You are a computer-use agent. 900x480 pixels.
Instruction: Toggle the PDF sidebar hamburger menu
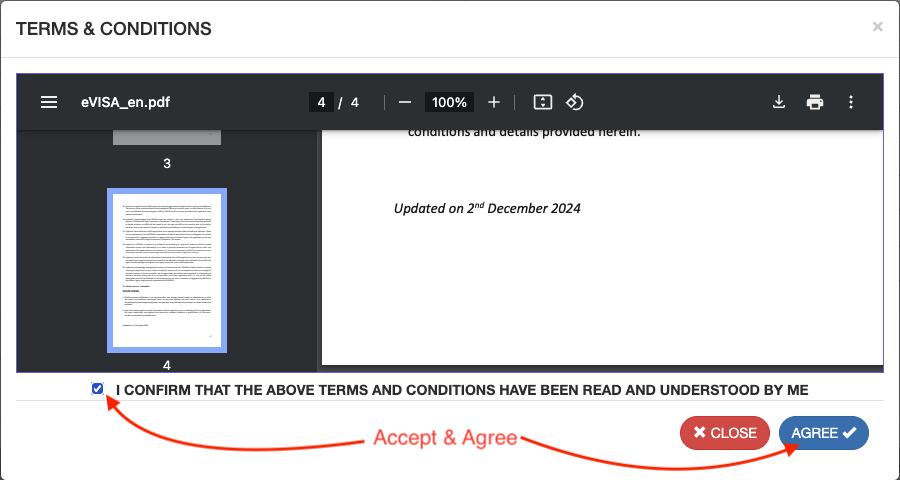[x=49, y=102]
